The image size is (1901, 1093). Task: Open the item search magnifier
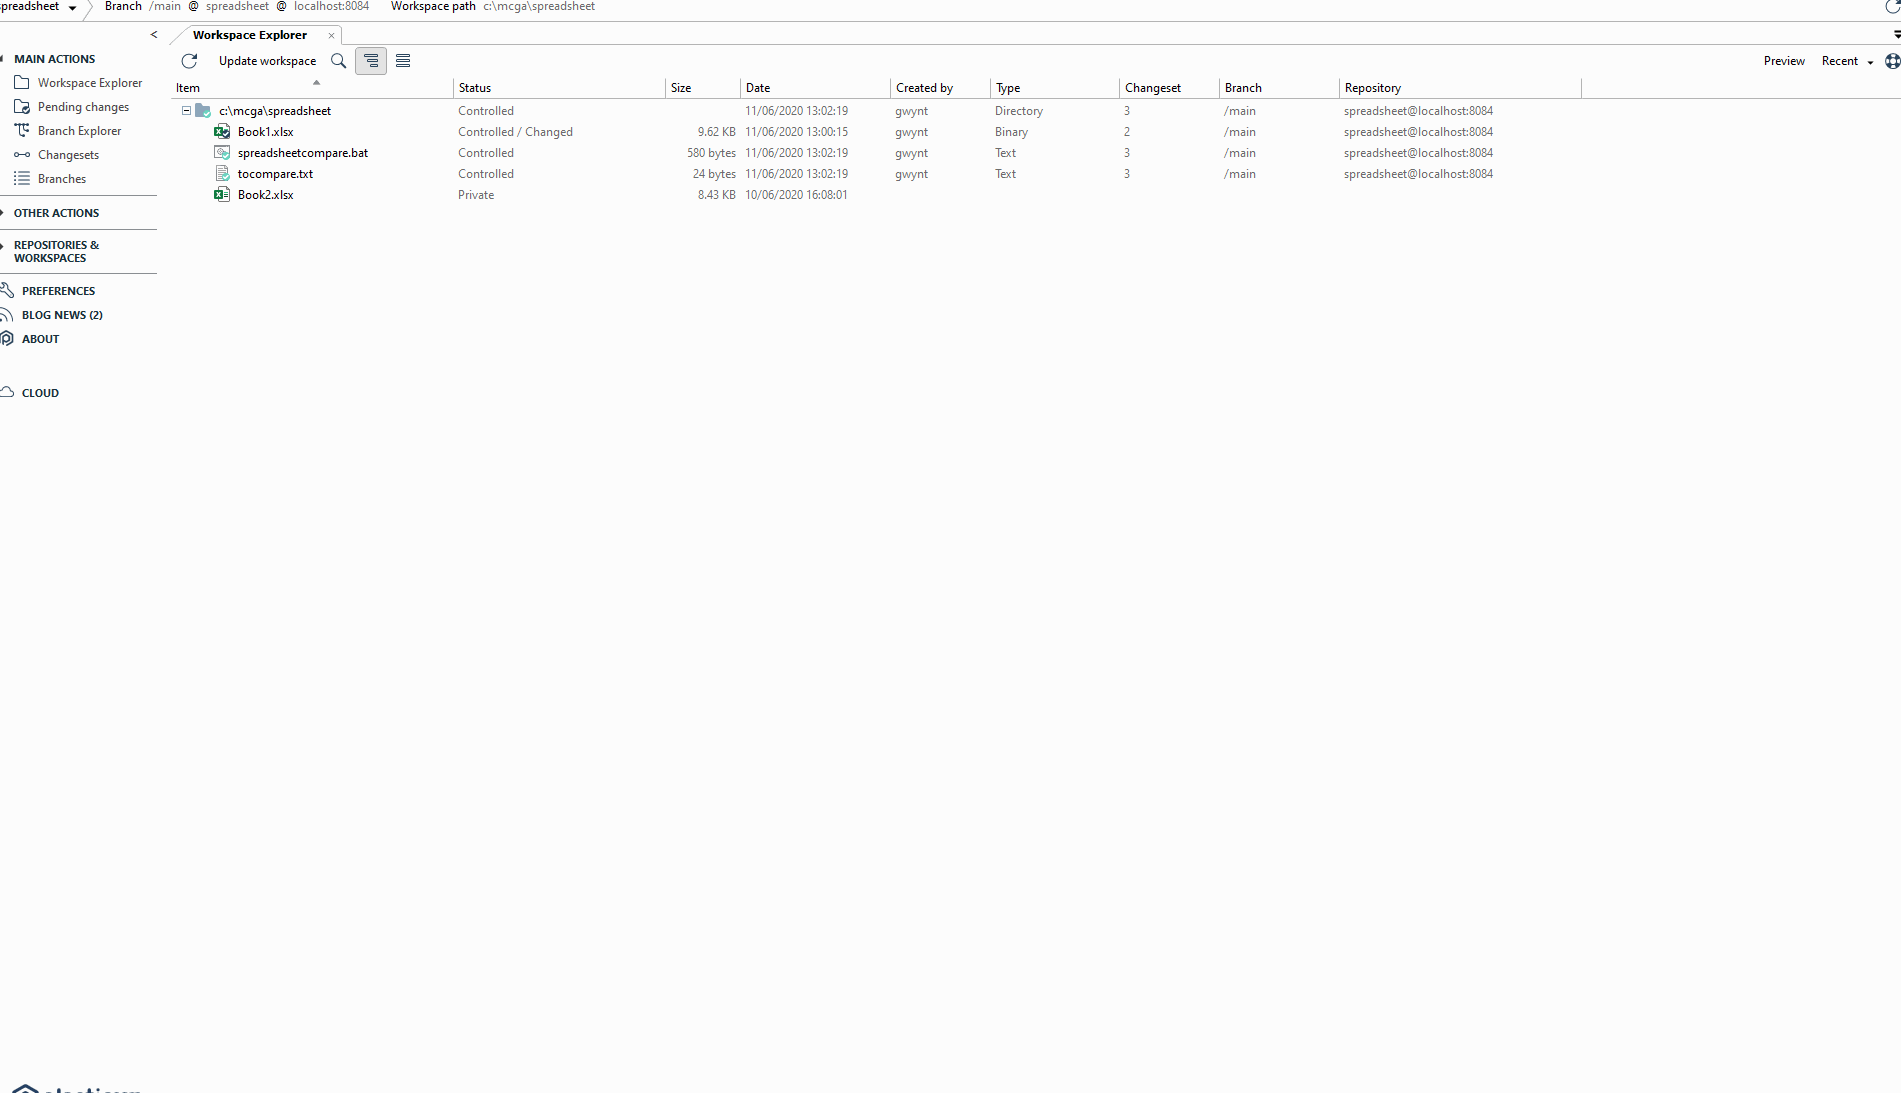338,61
